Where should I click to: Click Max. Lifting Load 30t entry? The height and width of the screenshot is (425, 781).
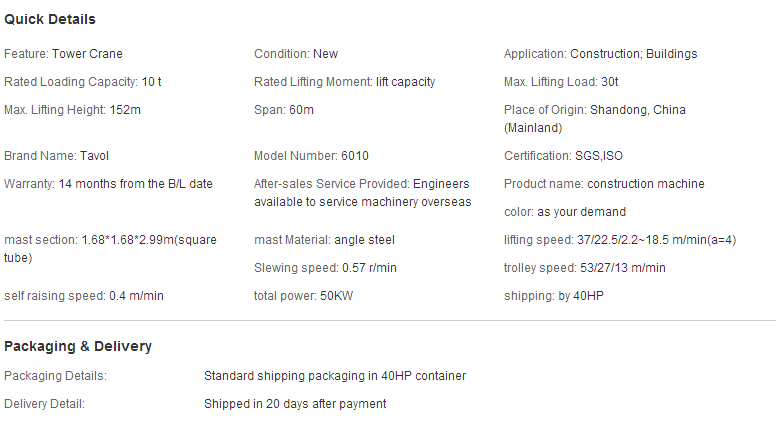pyautogui.click(x=561, y=82)
